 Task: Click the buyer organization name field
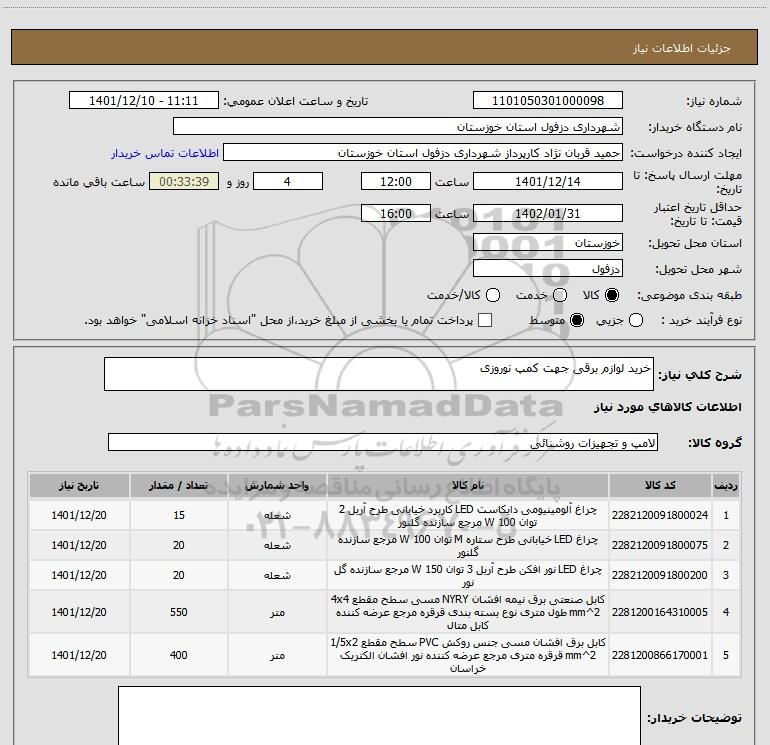(398, 127)
